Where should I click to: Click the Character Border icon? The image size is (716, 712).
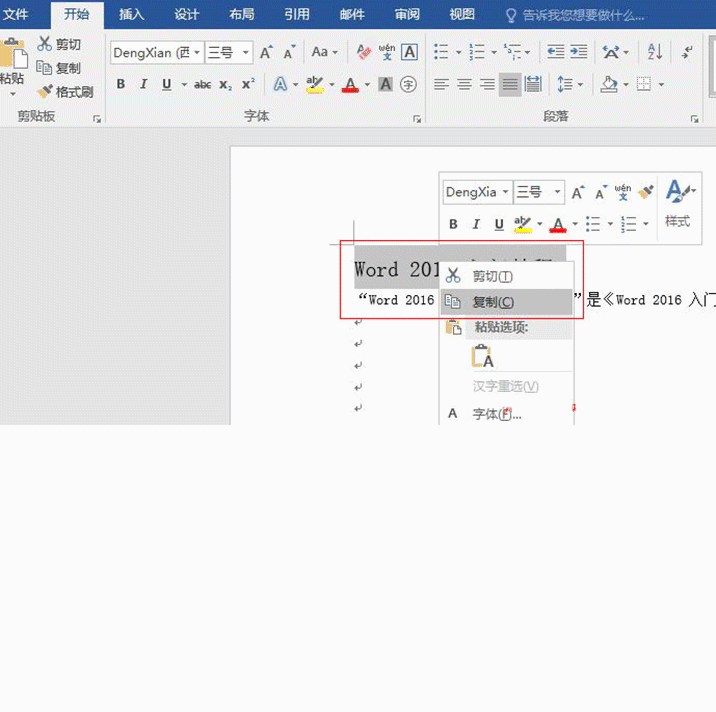click(x=410, y=52)
